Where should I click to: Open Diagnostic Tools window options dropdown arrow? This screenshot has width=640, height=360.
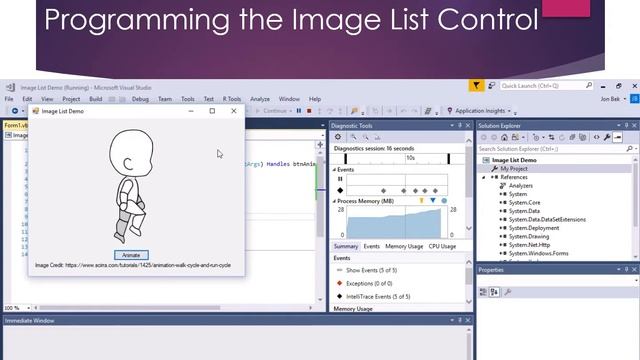coord(452,125)
